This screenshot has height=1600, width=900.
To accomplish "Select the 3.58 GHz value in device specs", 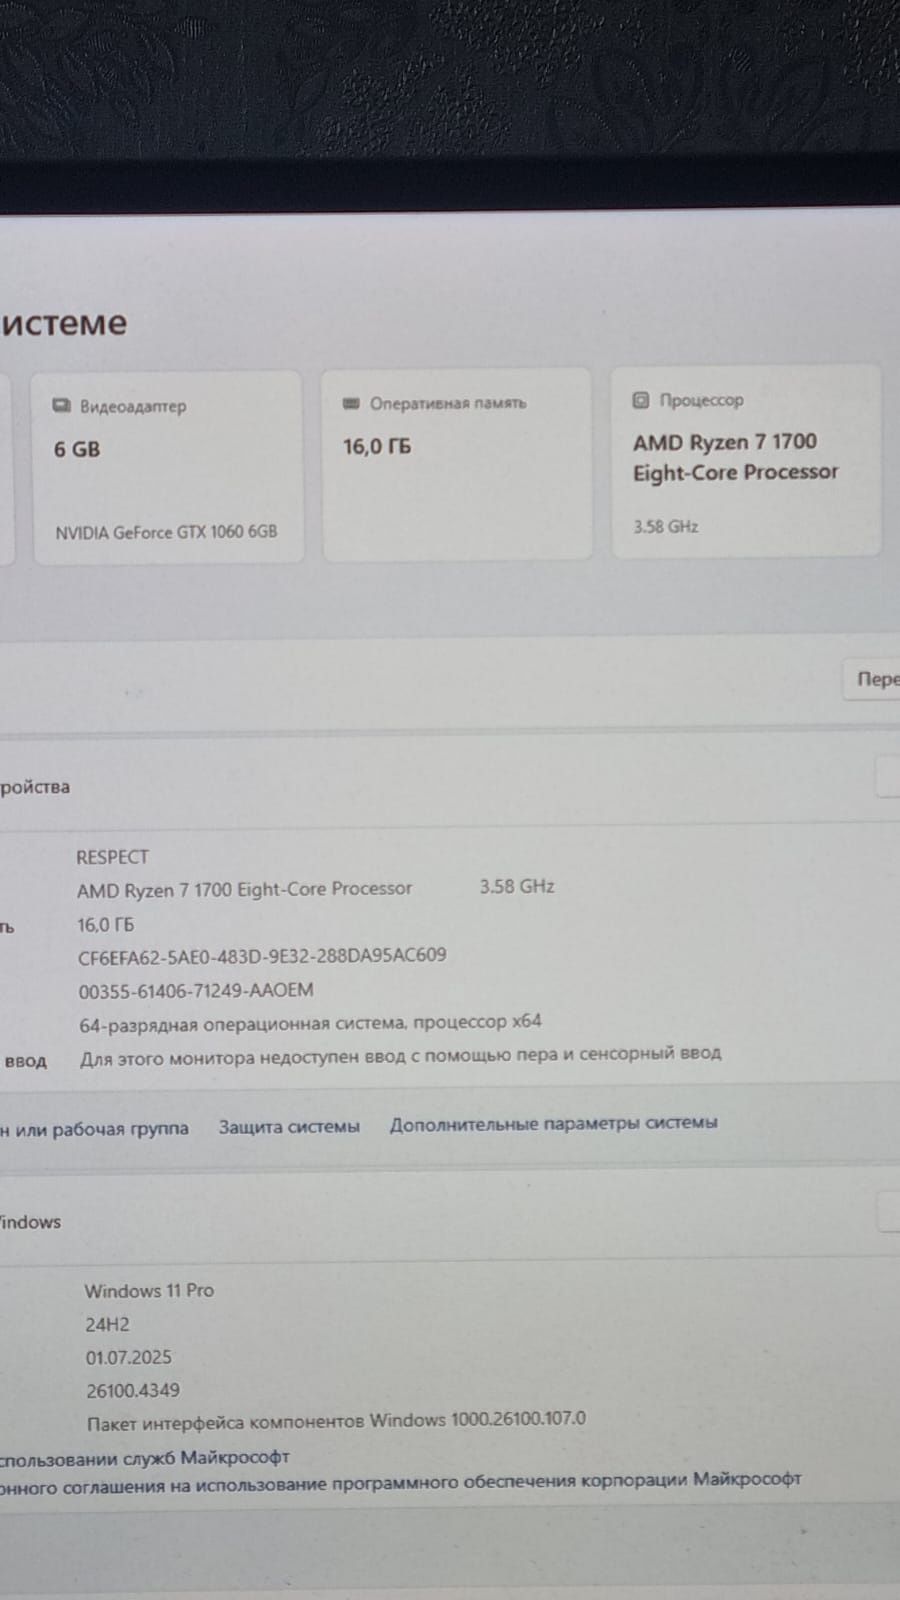I will coord(516,886).
